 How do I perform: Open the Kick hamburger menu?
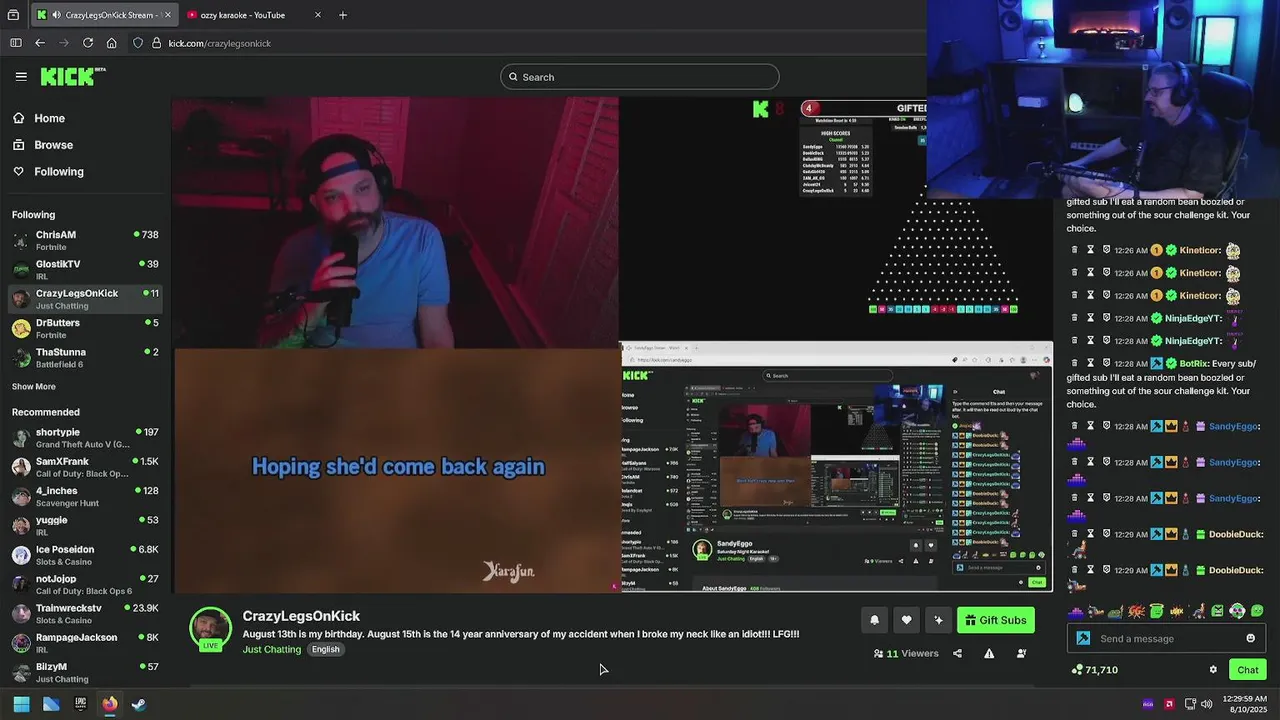coord(21,76)
